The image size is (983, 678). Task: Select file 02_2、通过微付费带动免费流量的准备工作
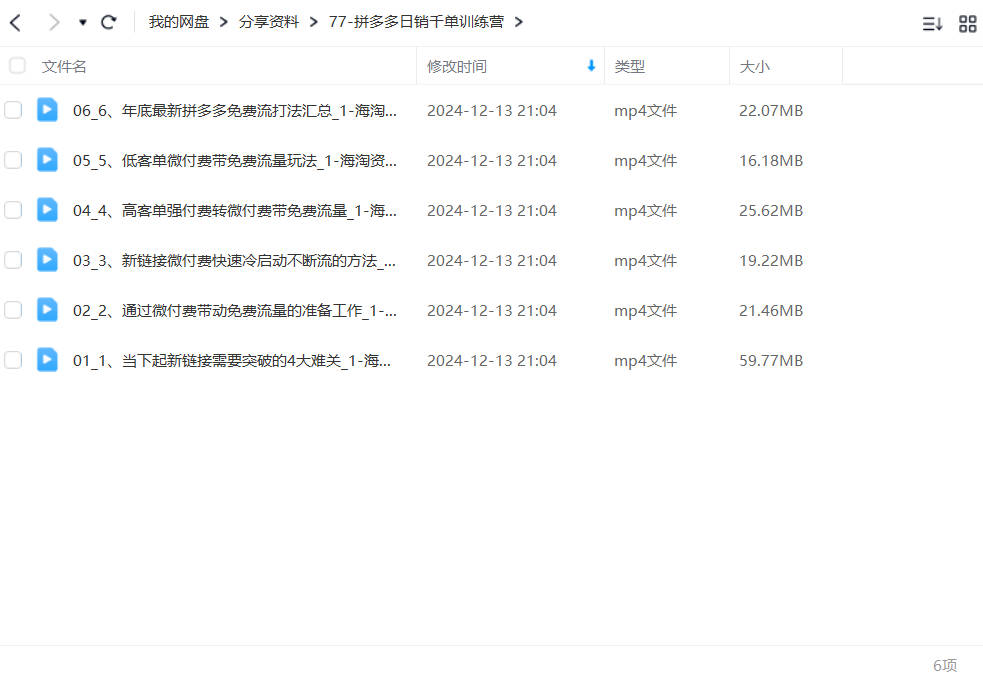click(x=235, y=311)
